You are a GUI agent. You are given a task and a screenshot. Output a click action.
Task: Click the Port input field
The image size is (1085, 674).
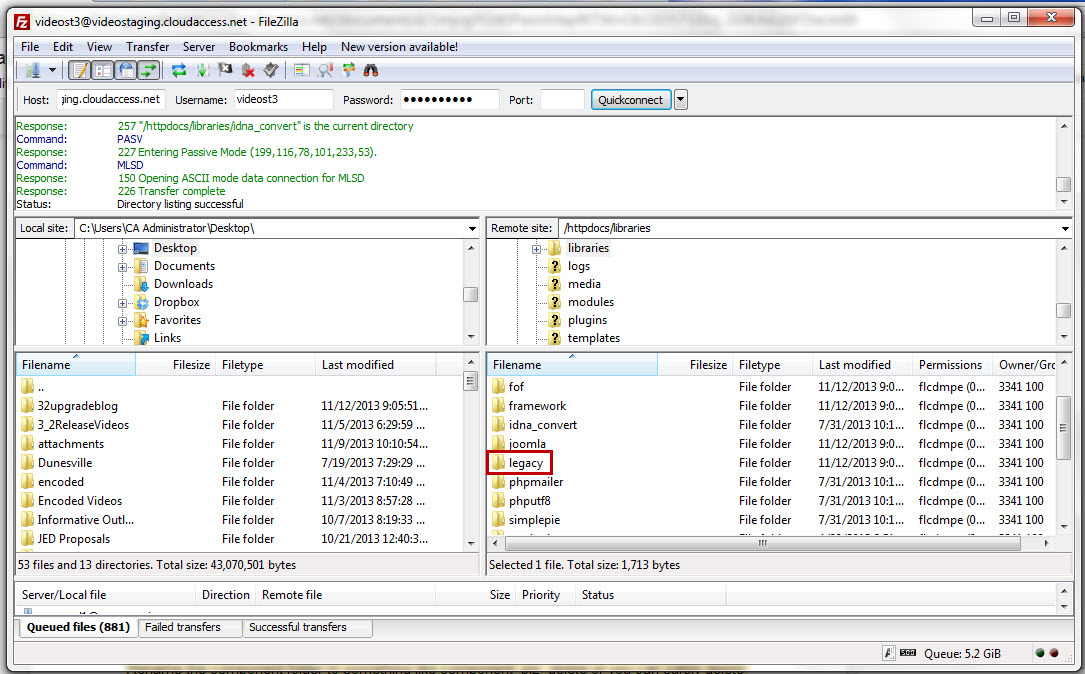562,100
